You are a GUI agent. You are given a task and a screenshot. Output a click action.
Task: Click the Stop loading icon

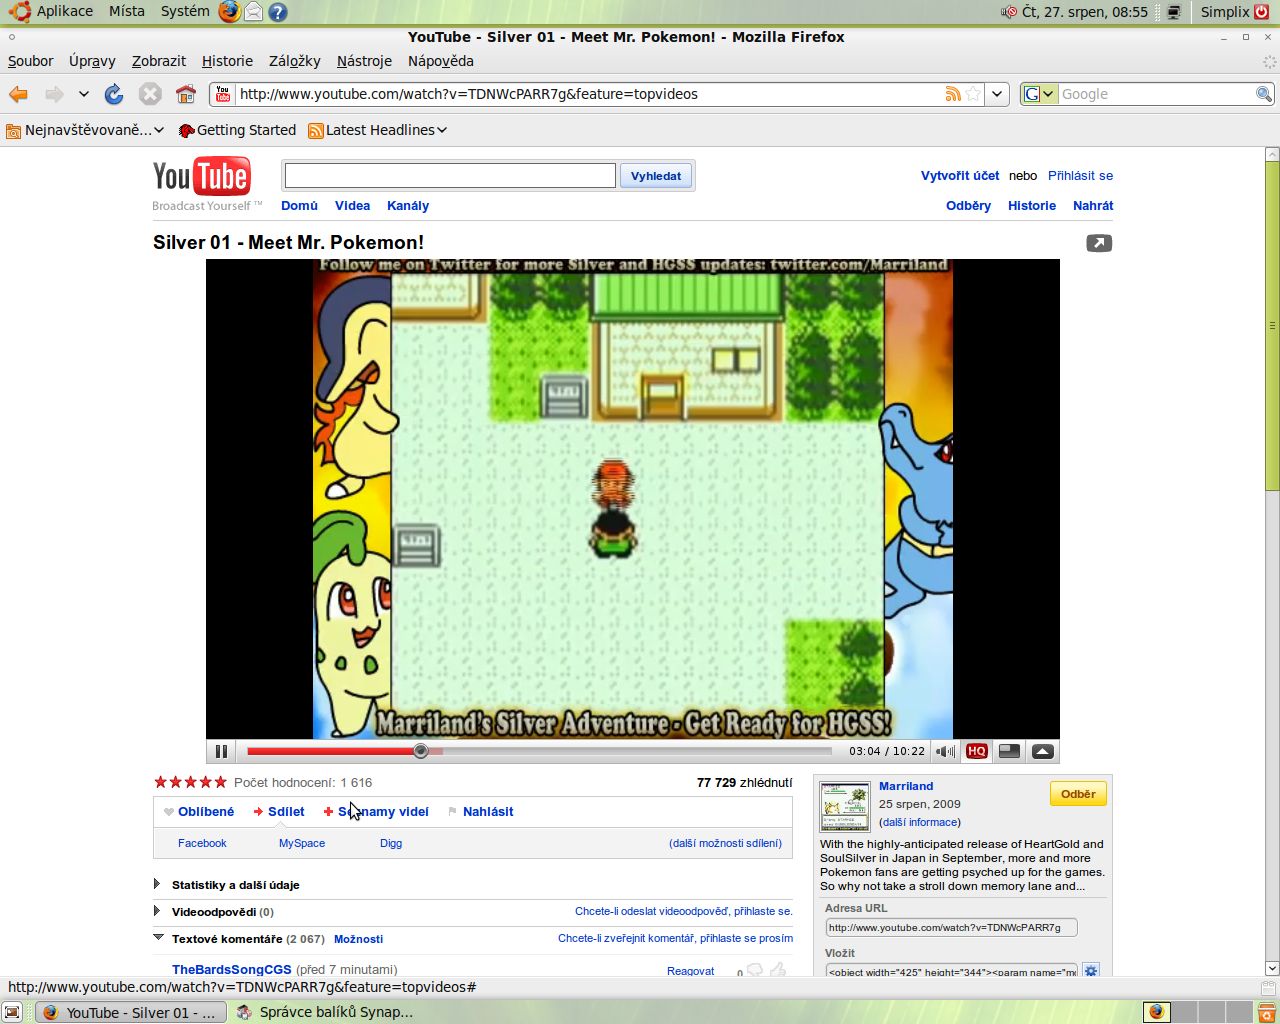[x=150, y=94]
